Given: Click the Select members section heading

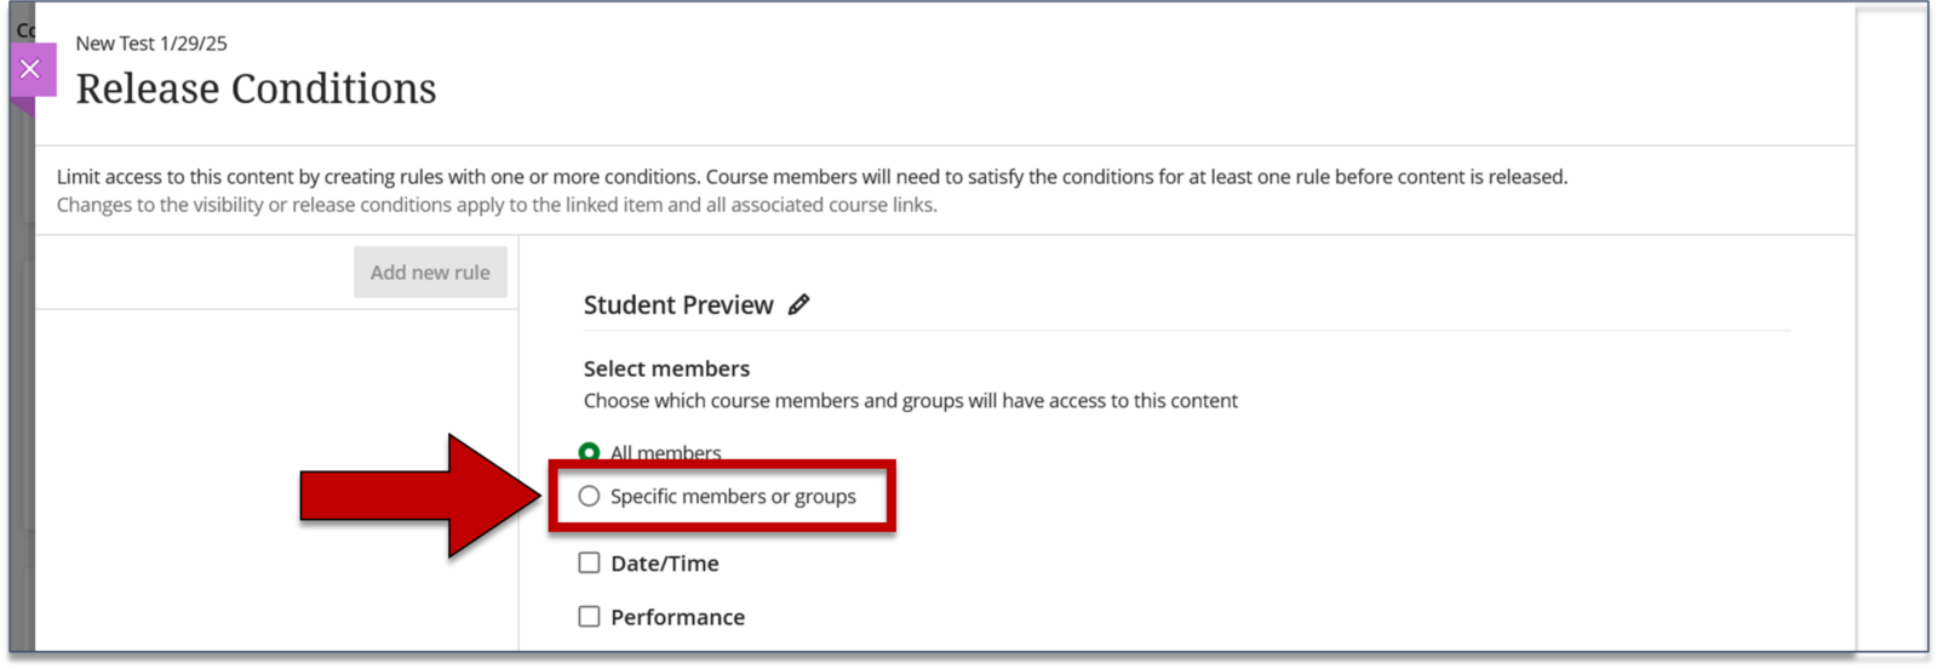Looking at the screenshot, I should (666, 369).
